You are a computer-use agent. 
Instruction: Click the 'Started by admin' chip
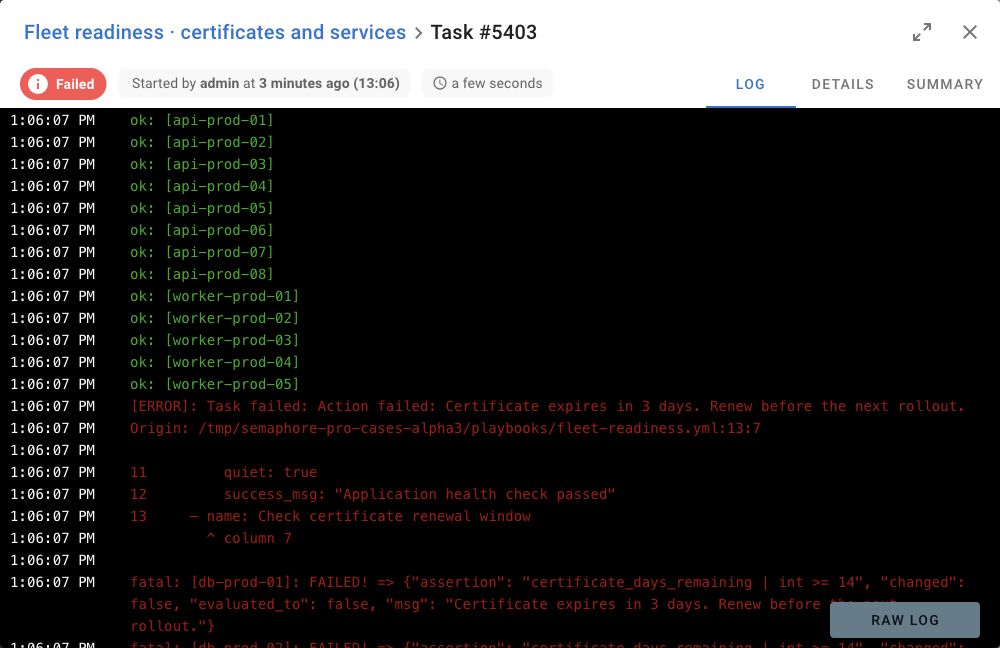point(265,83)
